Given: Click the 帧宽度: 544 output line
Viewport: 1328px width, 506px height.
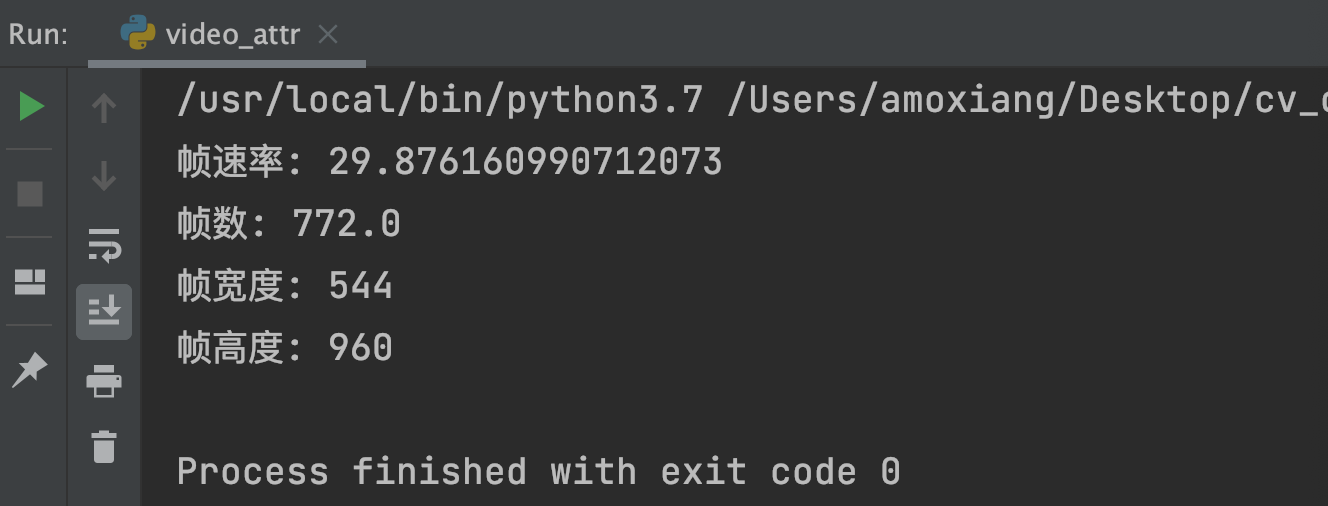Looking at the screenshot, I should coord(285,286).
